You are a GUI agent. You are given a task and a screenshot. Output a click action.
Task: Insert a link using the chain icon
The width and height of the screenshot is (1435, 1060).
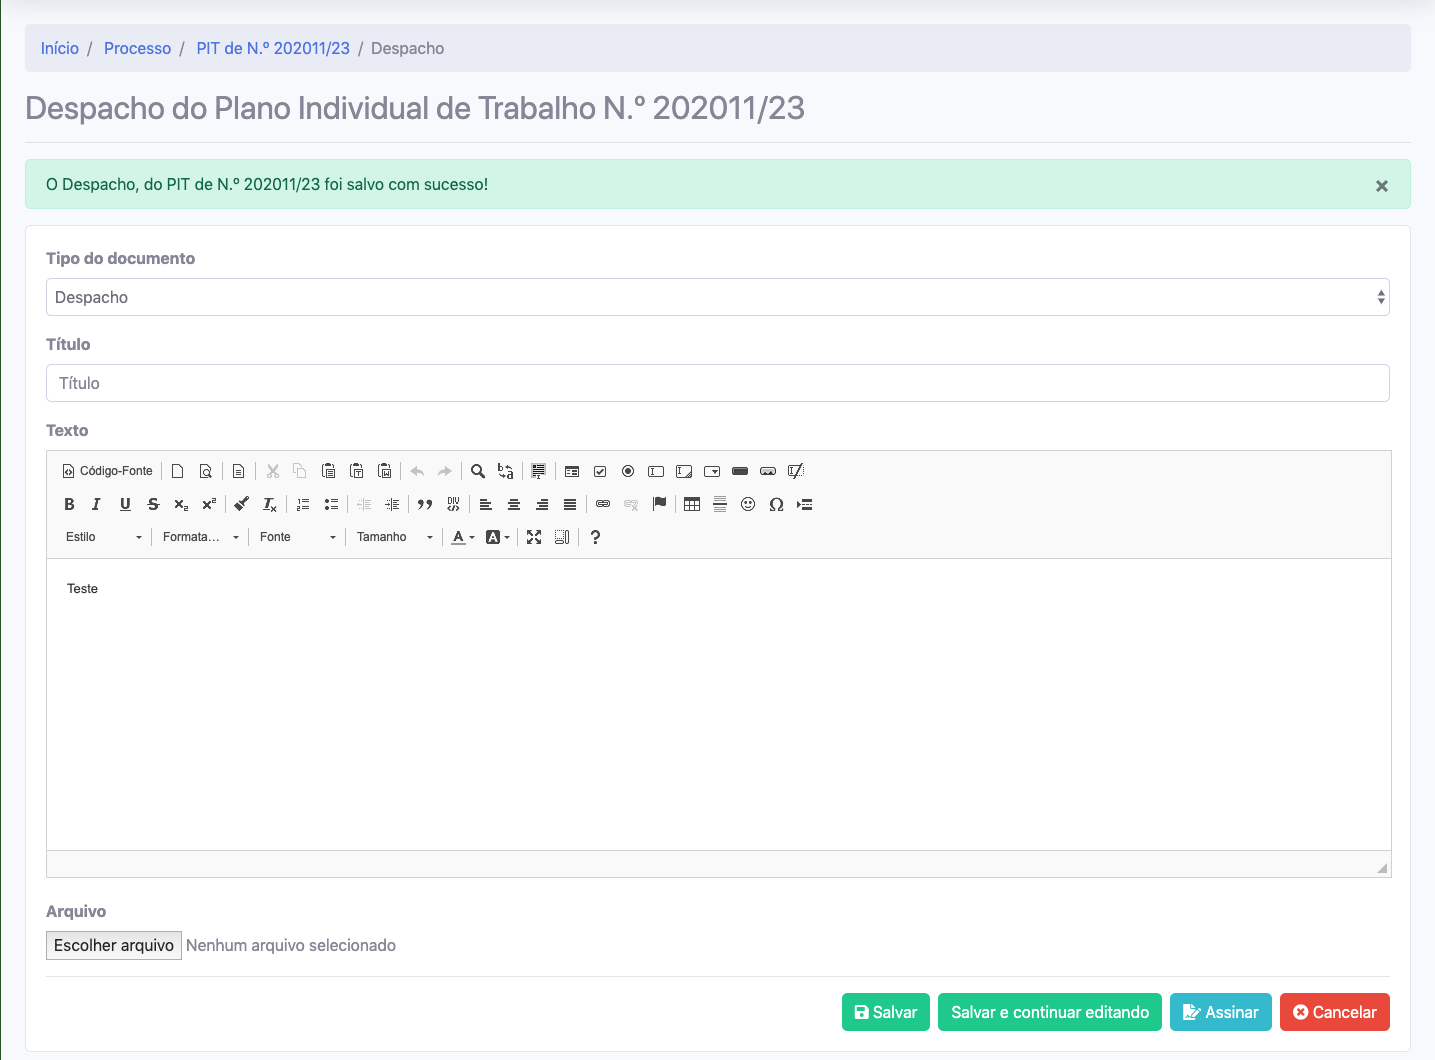(603, 504)
